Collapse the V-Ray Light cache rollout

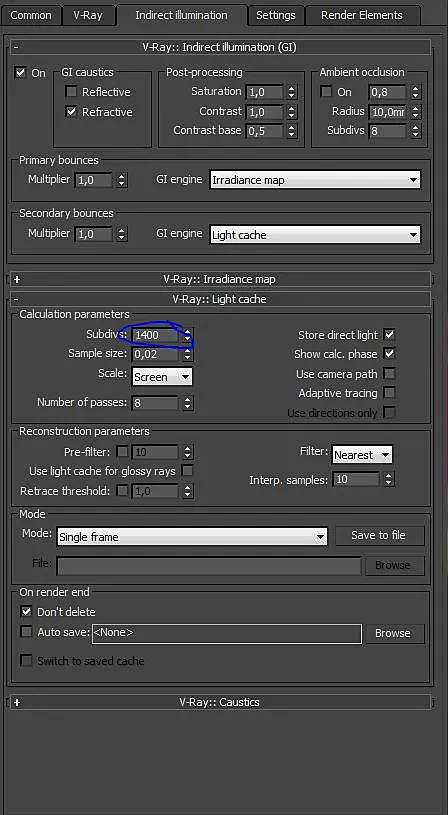[x=220, y=299]
